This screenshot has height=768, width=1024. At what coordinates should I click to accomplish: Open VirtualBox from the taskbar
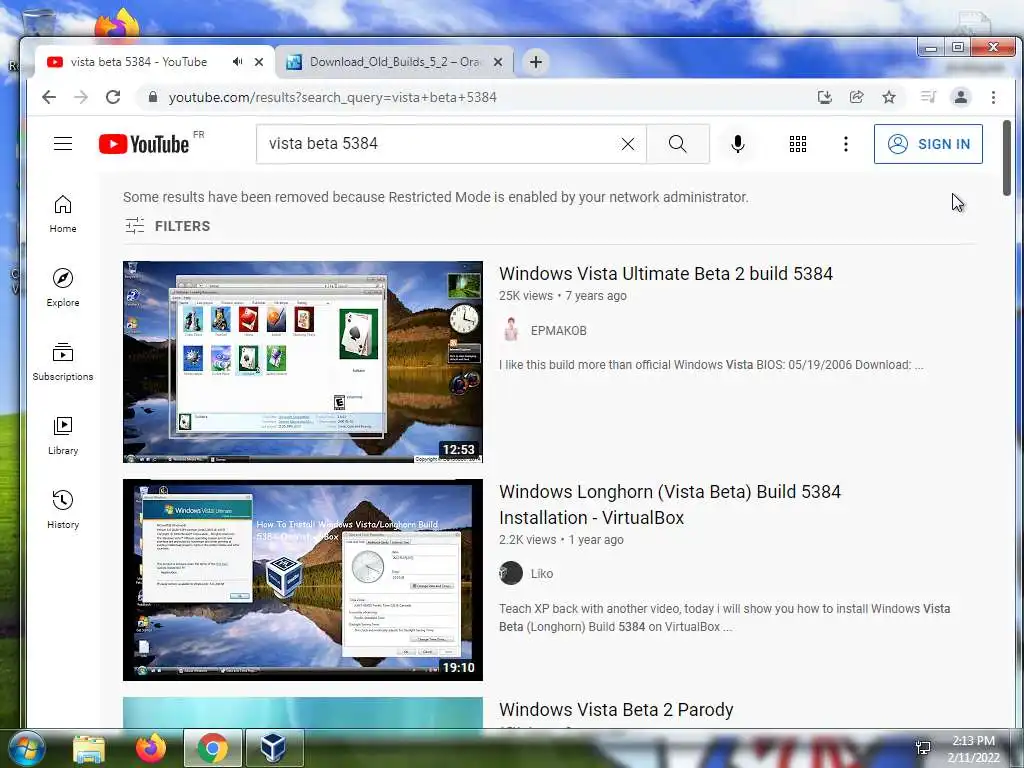tap(274, 748)
